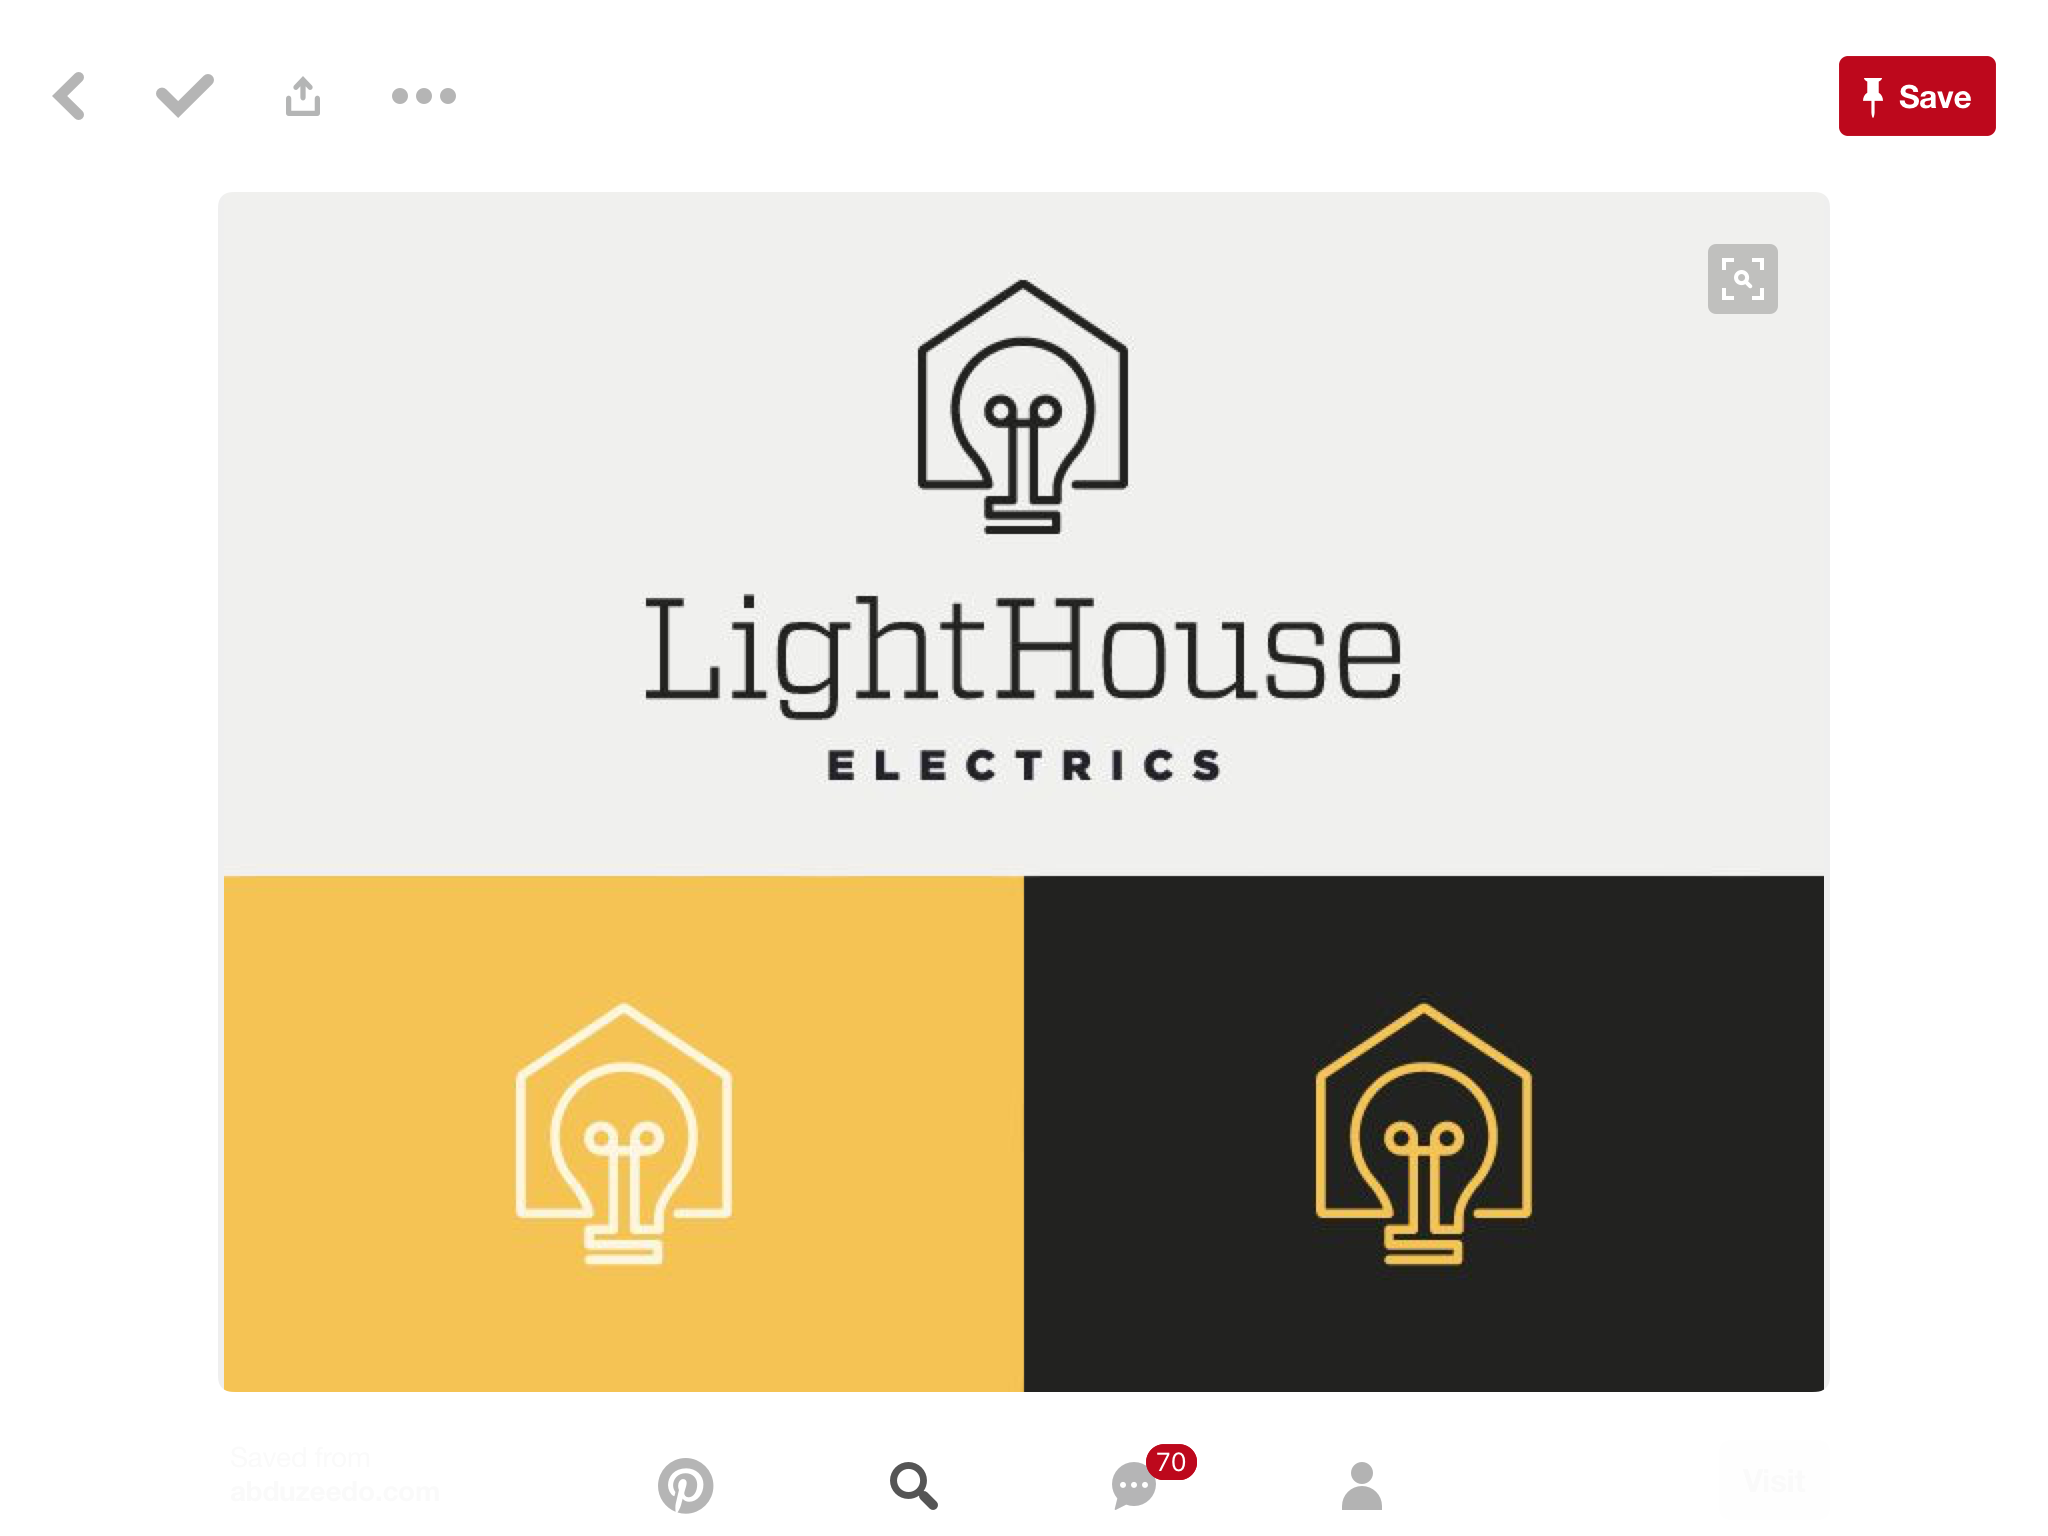Screen dimensions: 2048x1536
Task: Activate the visual search lens icon on the pin
Action: [1743, 279]
